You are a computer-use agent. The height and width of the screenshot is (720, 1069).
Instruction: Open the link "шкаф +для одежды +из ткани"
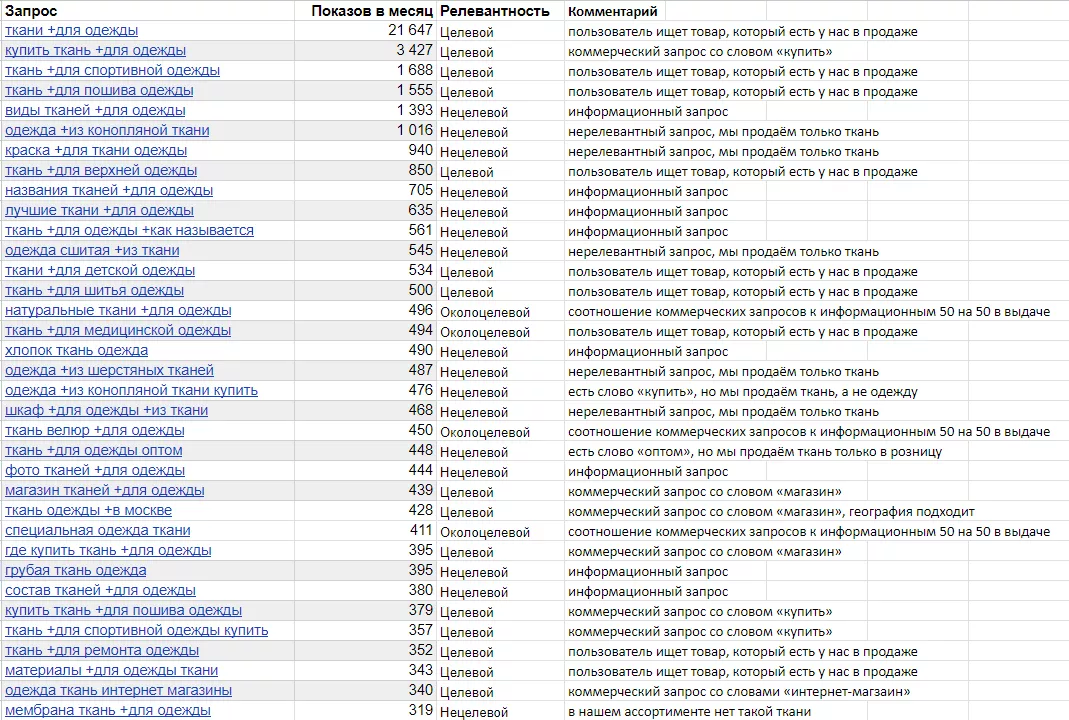106,411
